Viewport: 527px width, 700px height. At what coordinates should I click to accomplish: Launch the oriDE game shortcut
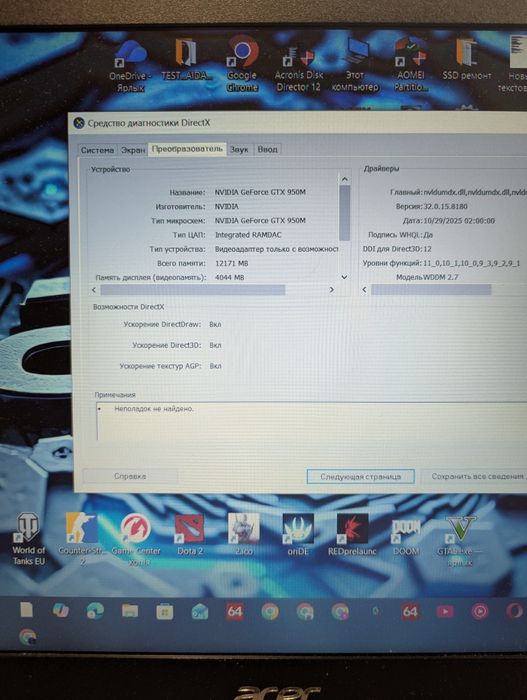pos(298,534)
